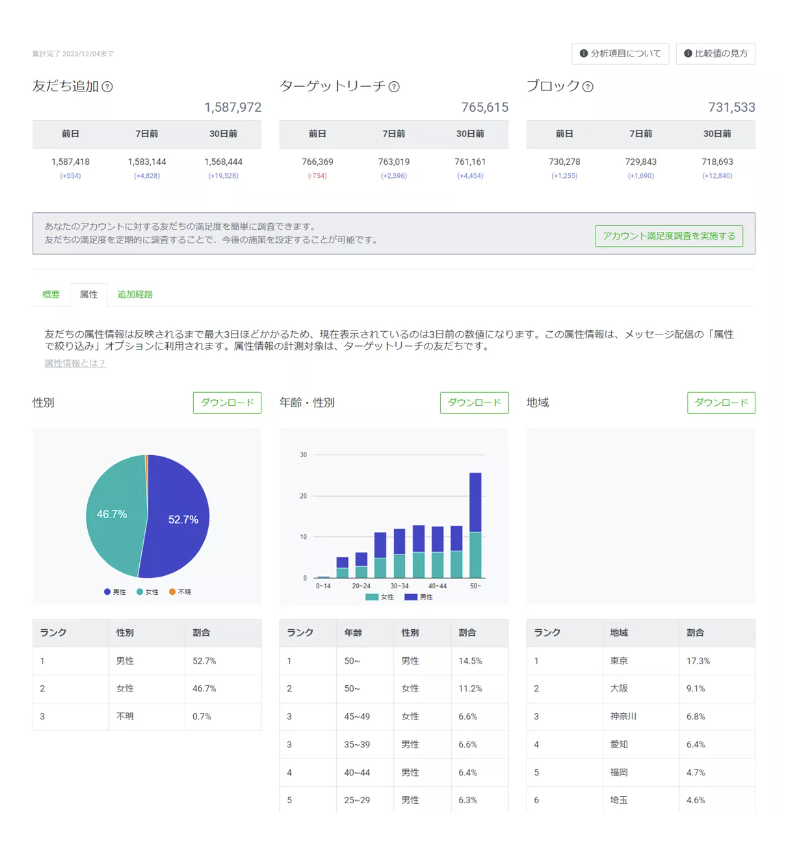Click previous-day friends value 1,587,418

[71, 162]
